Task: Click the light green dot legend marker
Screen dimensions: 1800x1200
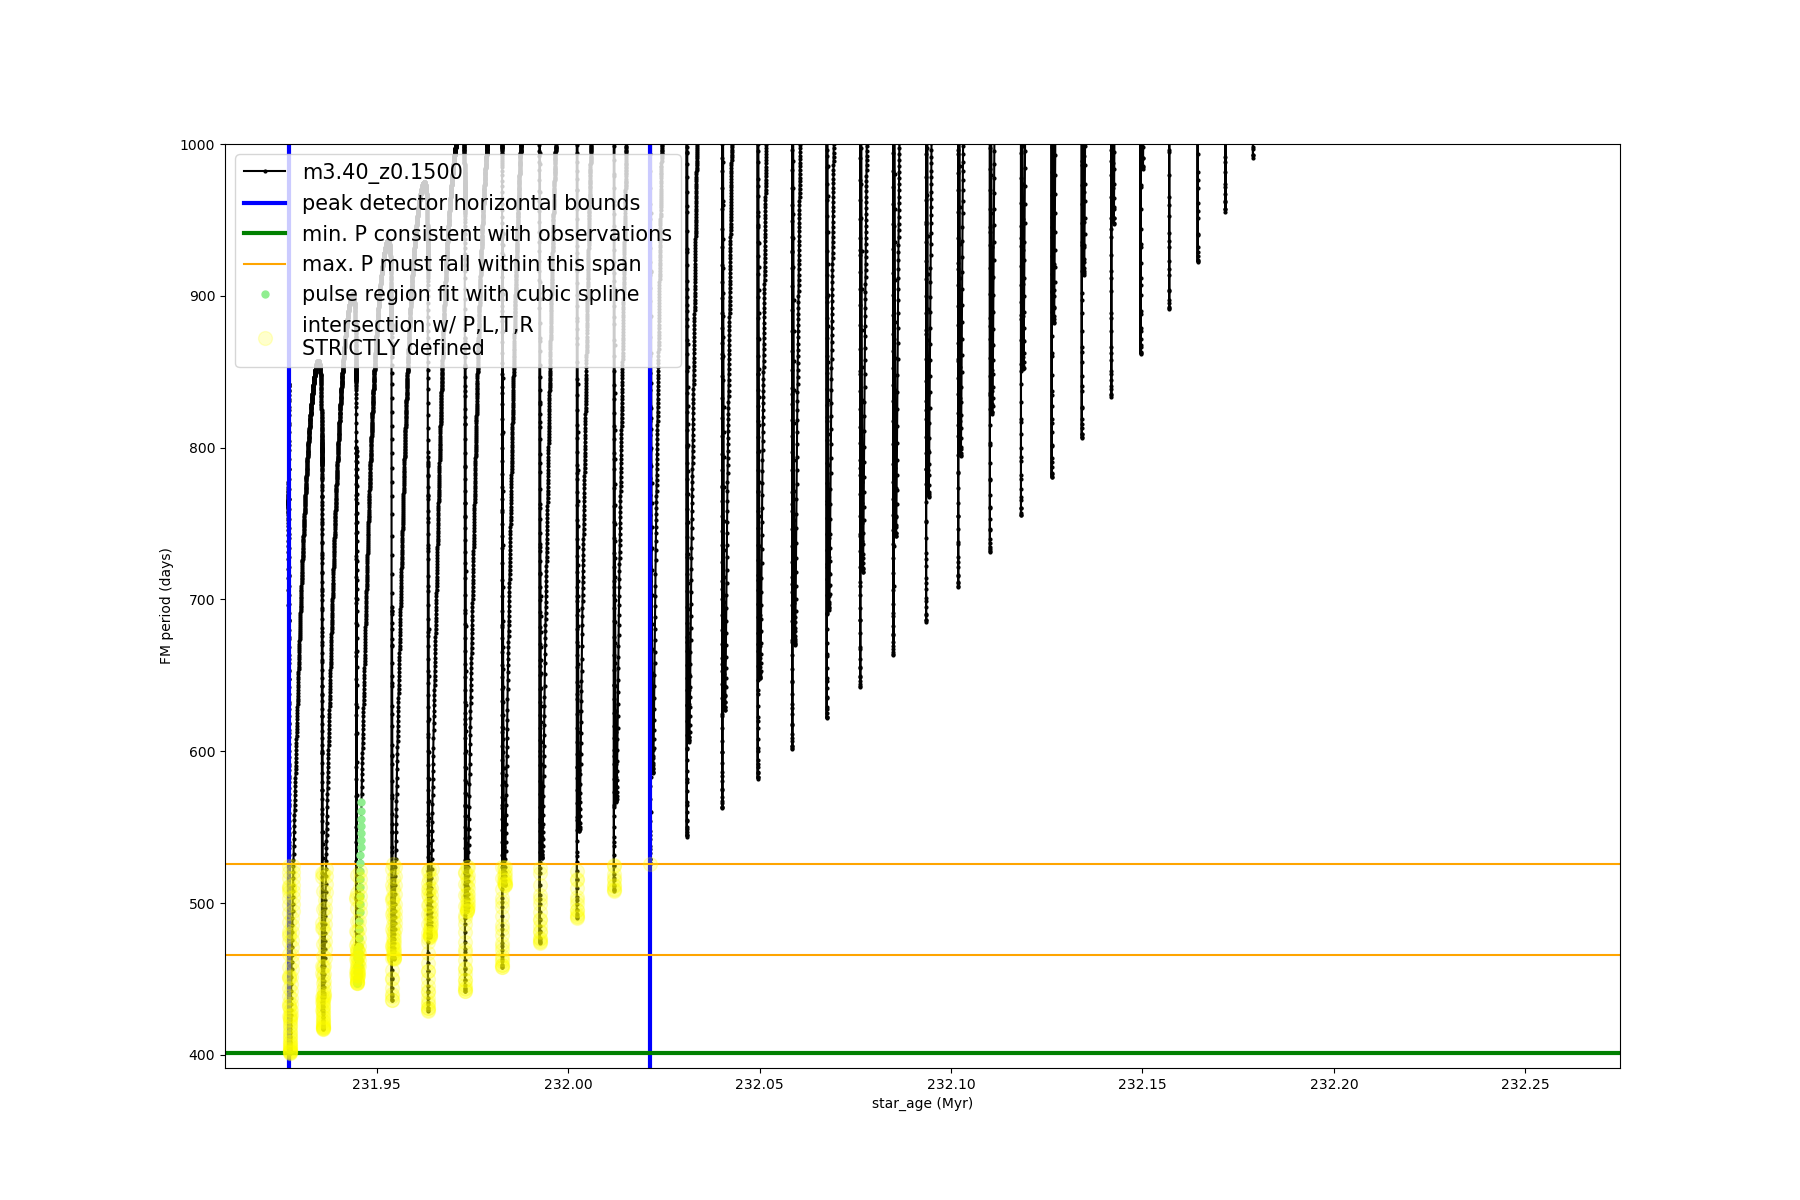Action: [x=265, y=295]
